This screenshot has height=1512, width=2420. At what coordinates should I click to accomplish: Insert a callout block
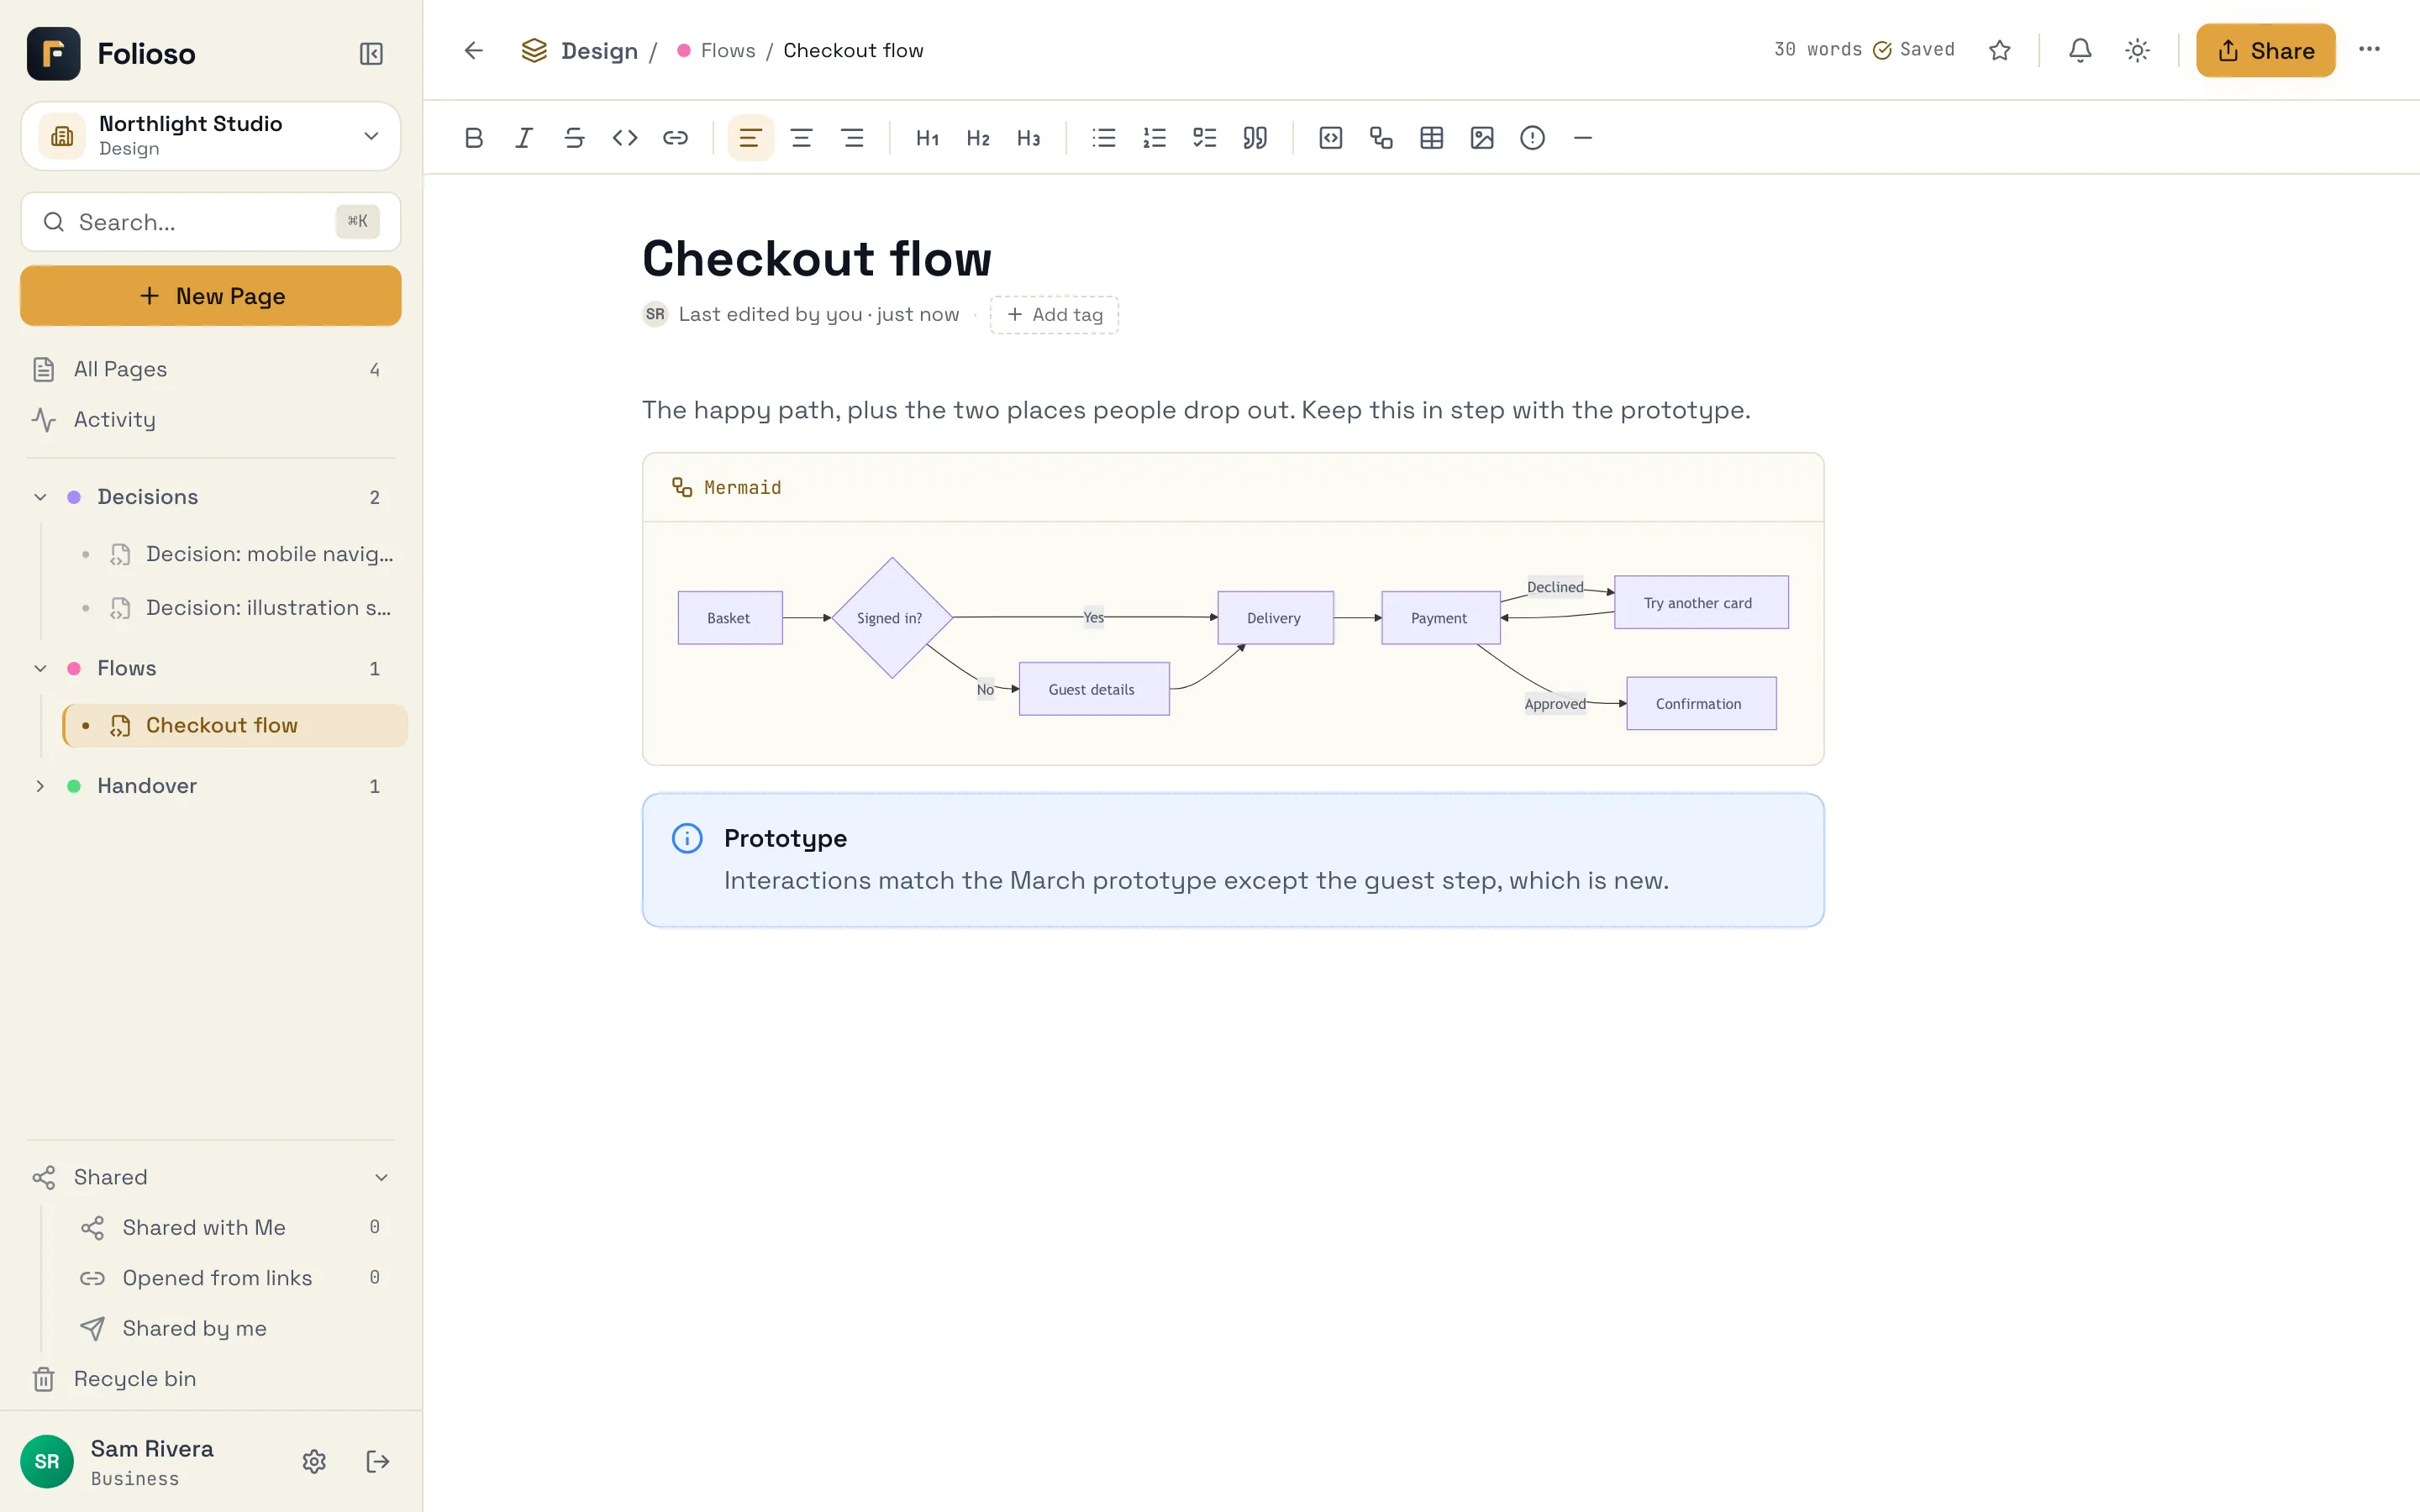[x=1532, y=138]
